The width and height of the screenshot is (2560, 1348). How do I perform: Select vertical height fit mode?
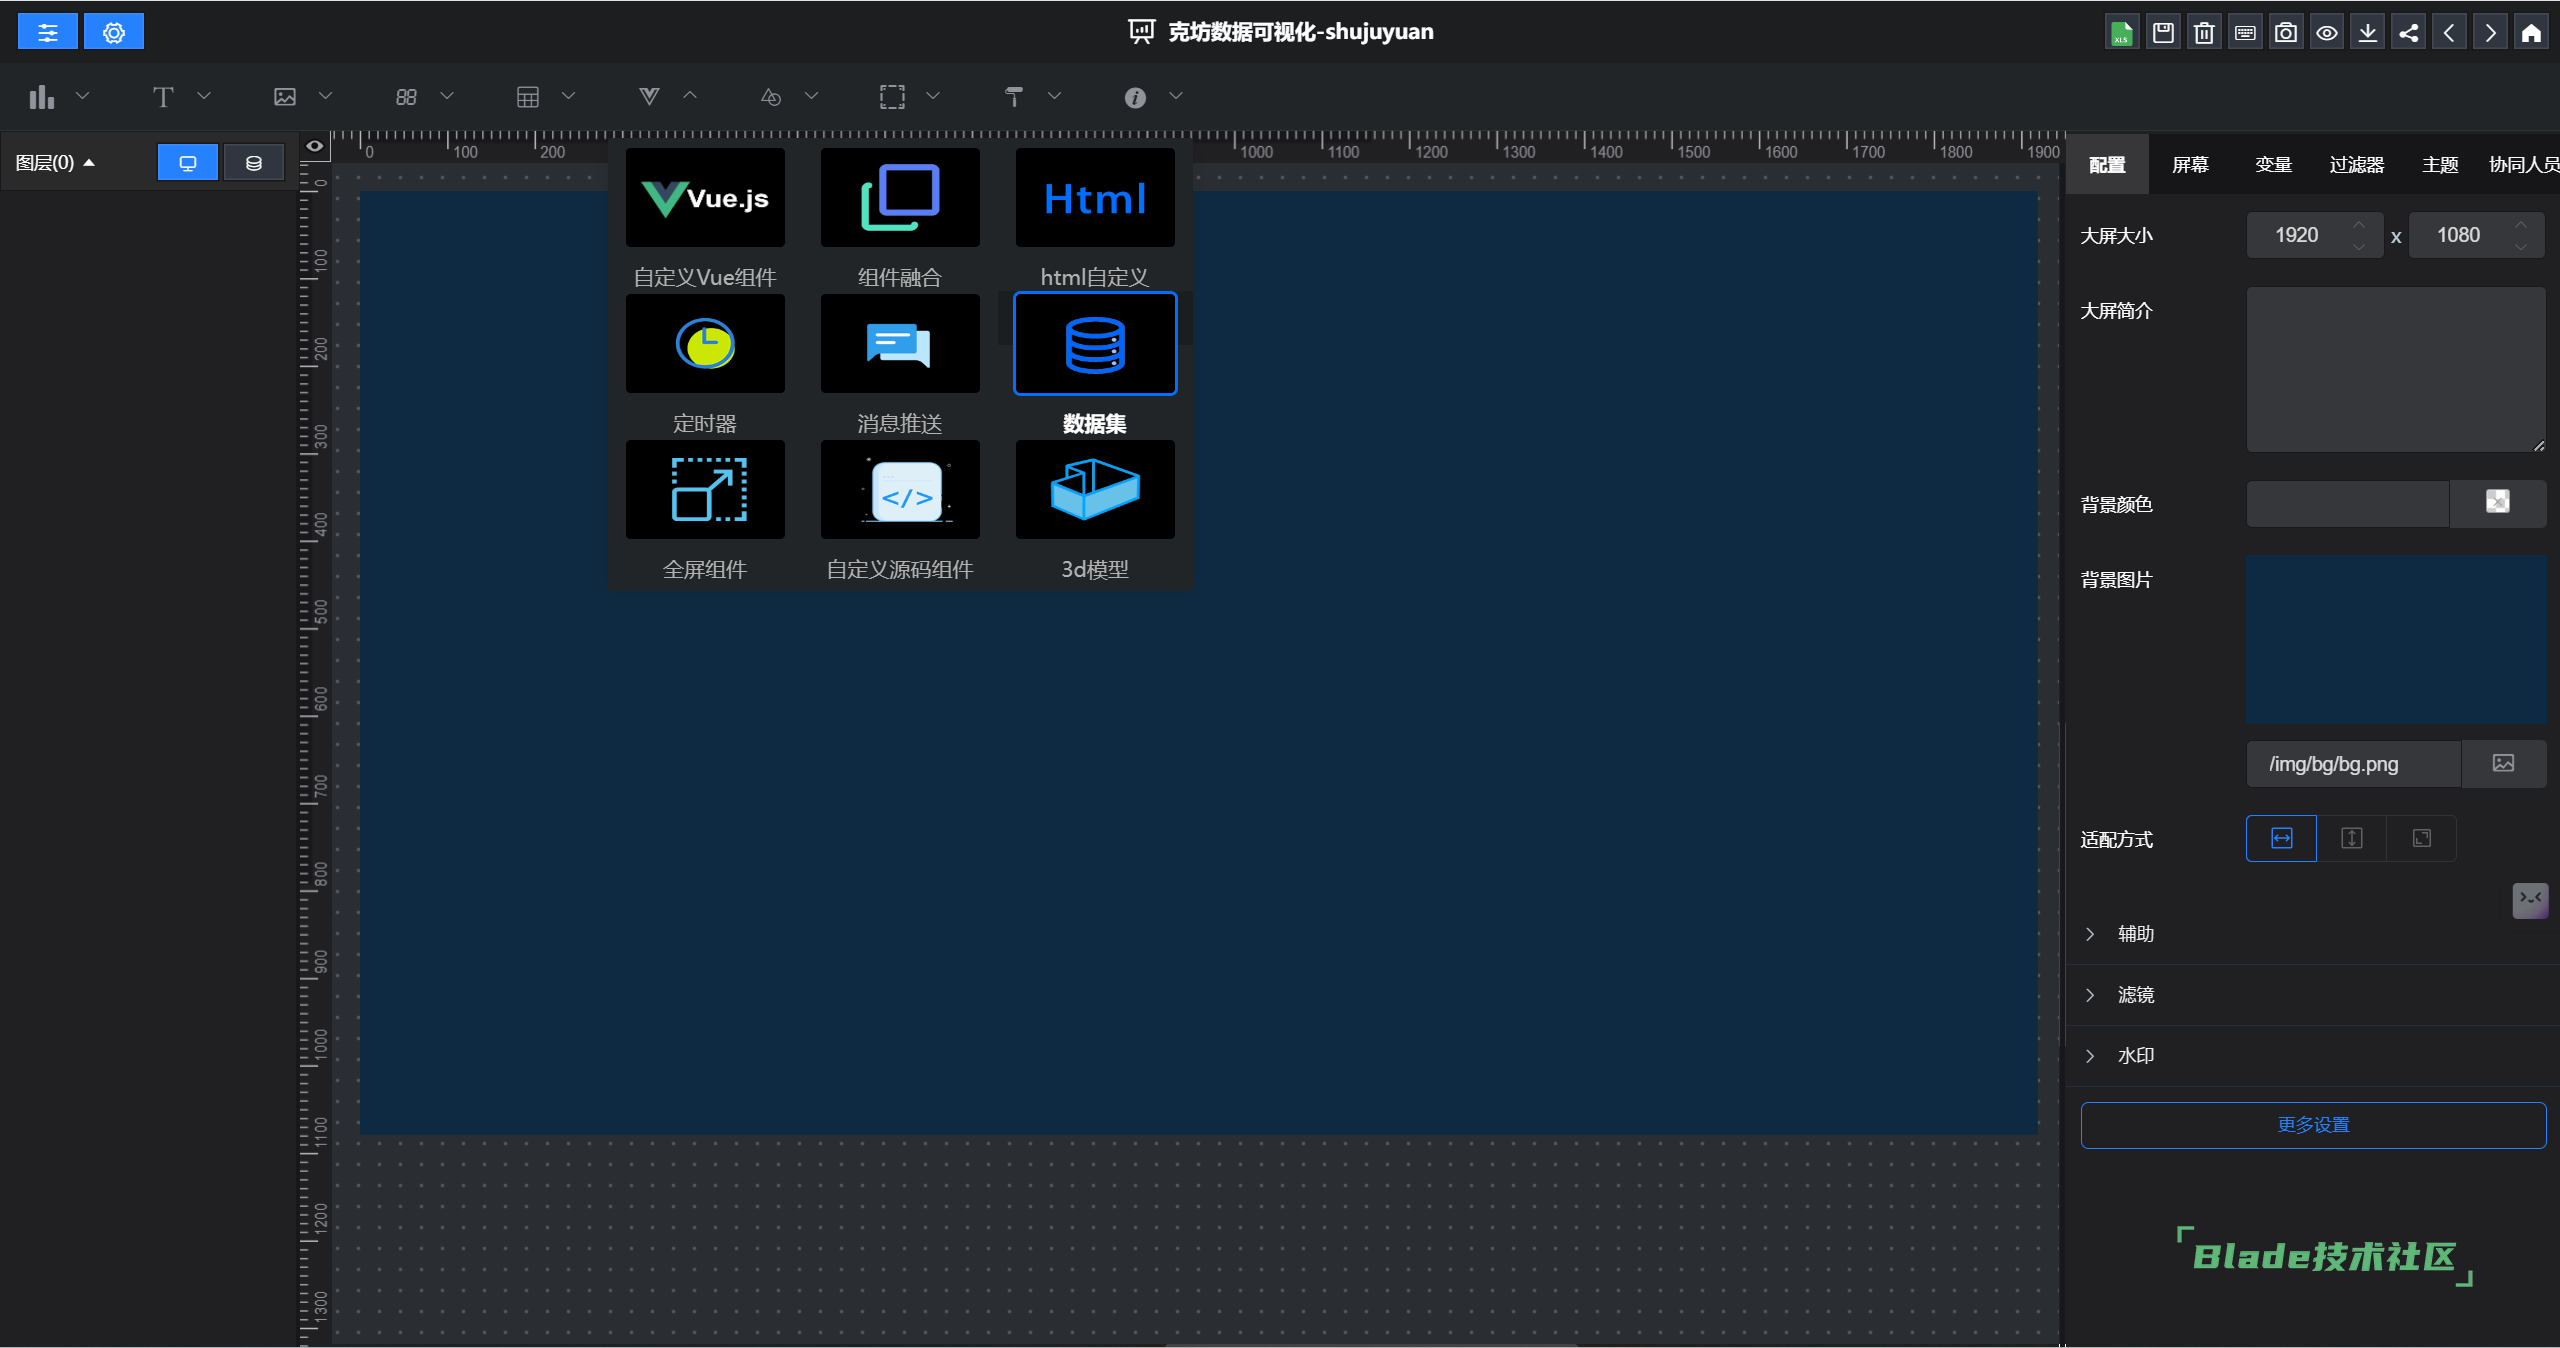[2352, 838]
